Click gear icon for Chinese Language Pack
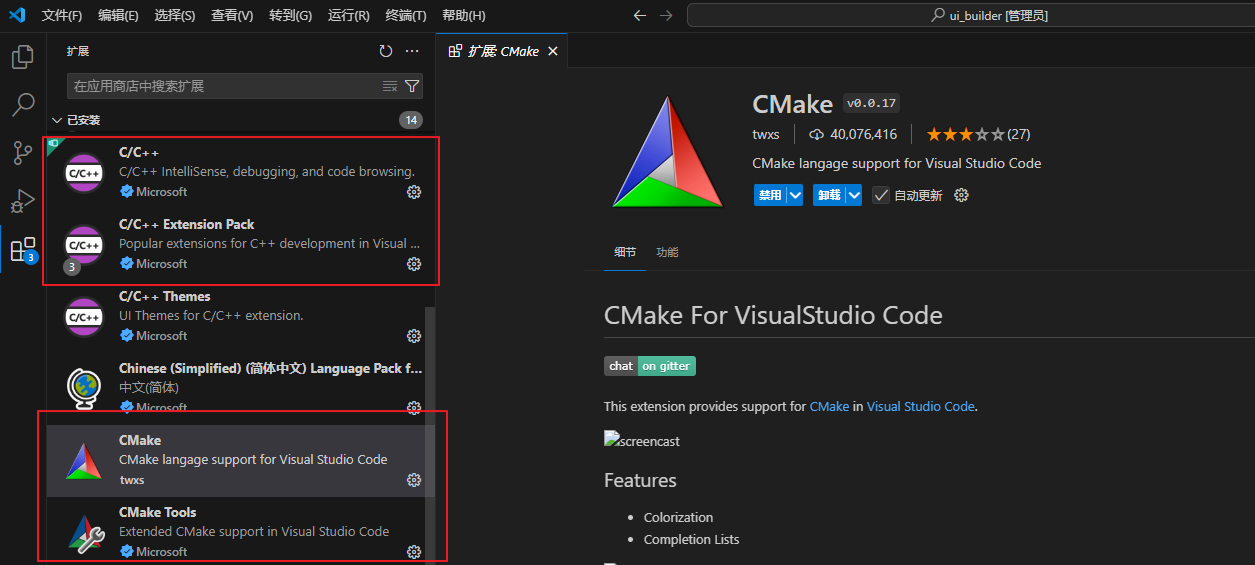 tap(414, 407)
